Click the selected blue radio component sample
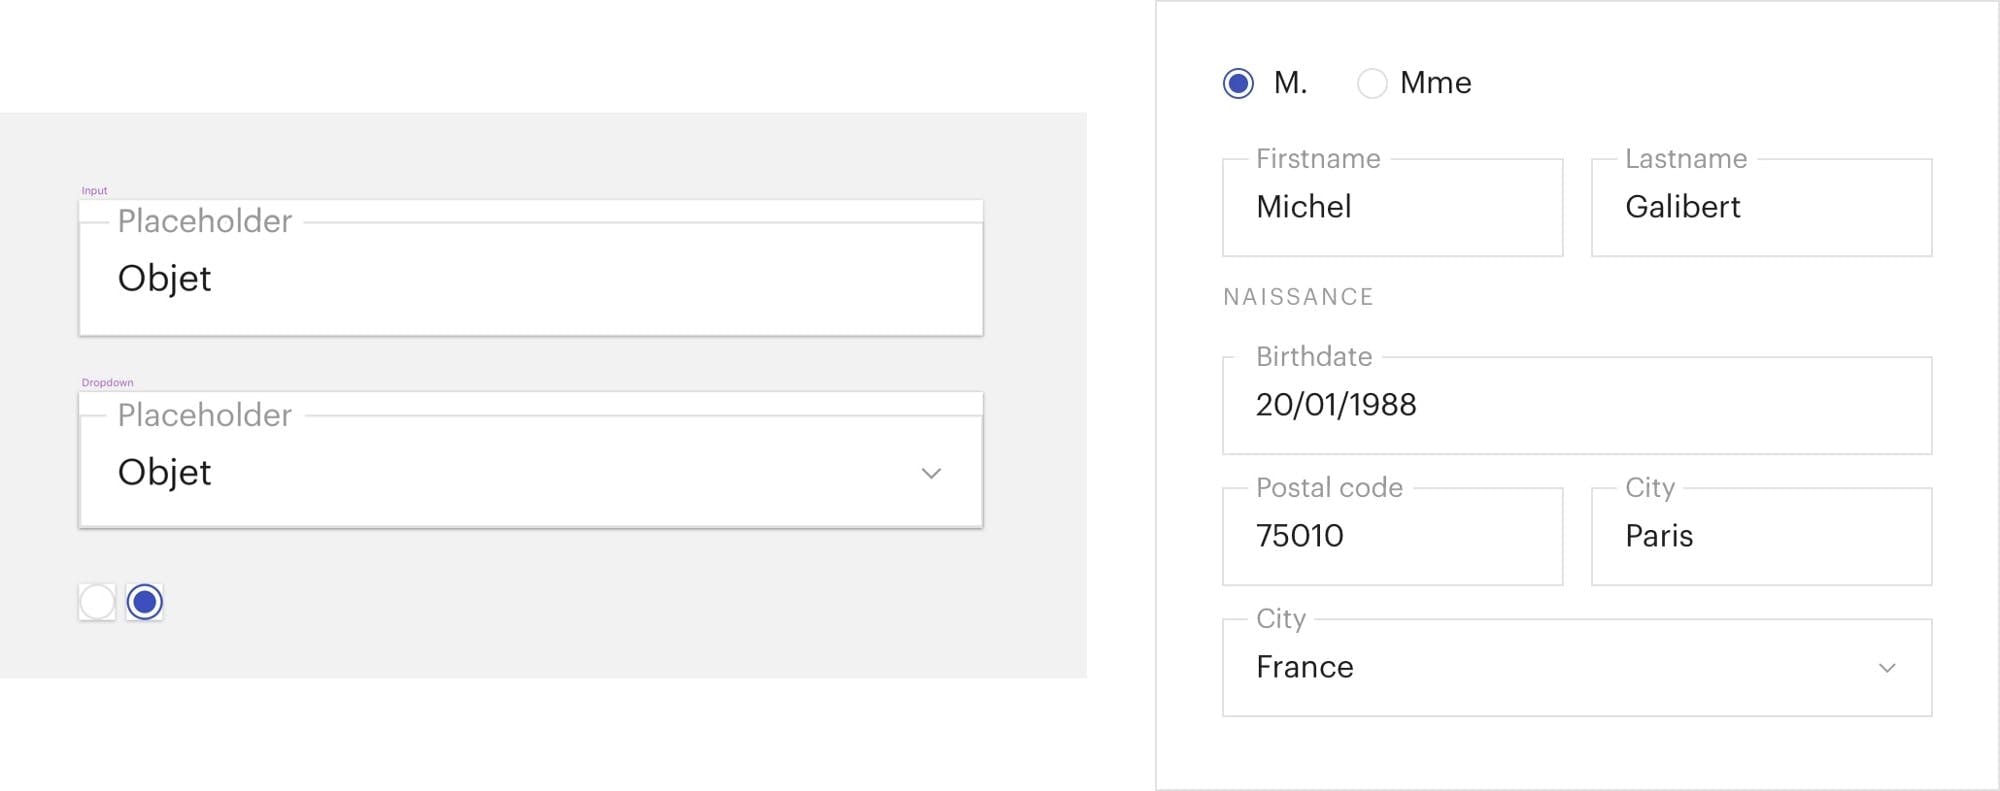Viewport: 2000px width, 791px height. (145, 602)
